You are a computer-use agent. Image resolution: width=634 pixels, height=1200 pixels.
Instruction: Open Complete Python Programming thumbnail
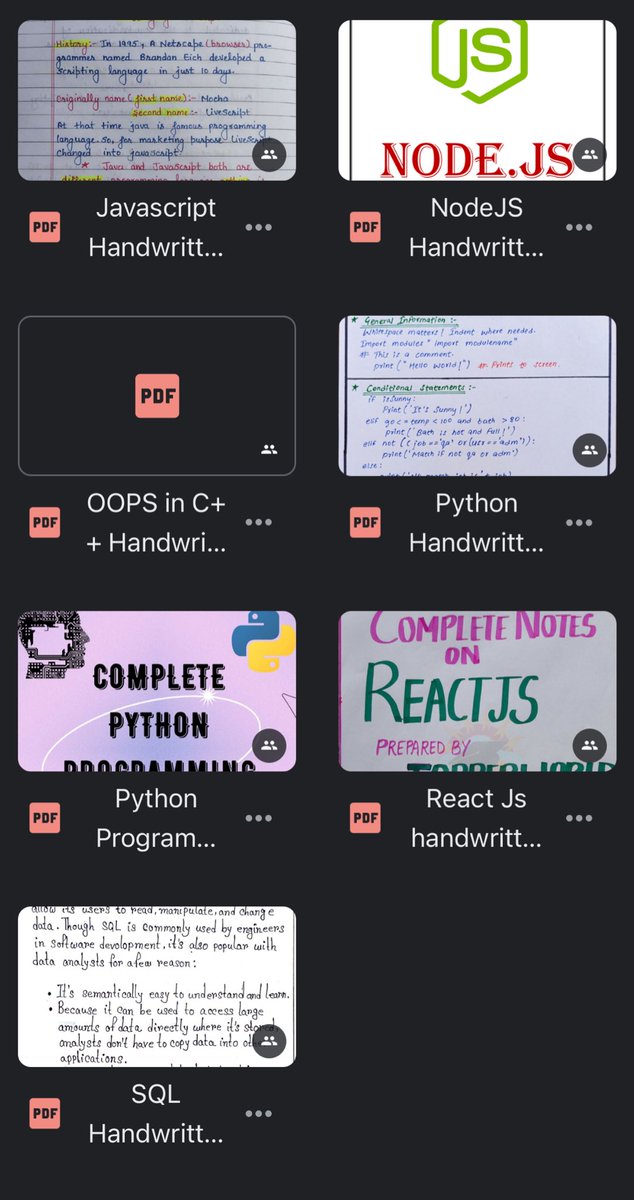pyautogui.click(x=157, y=691)
